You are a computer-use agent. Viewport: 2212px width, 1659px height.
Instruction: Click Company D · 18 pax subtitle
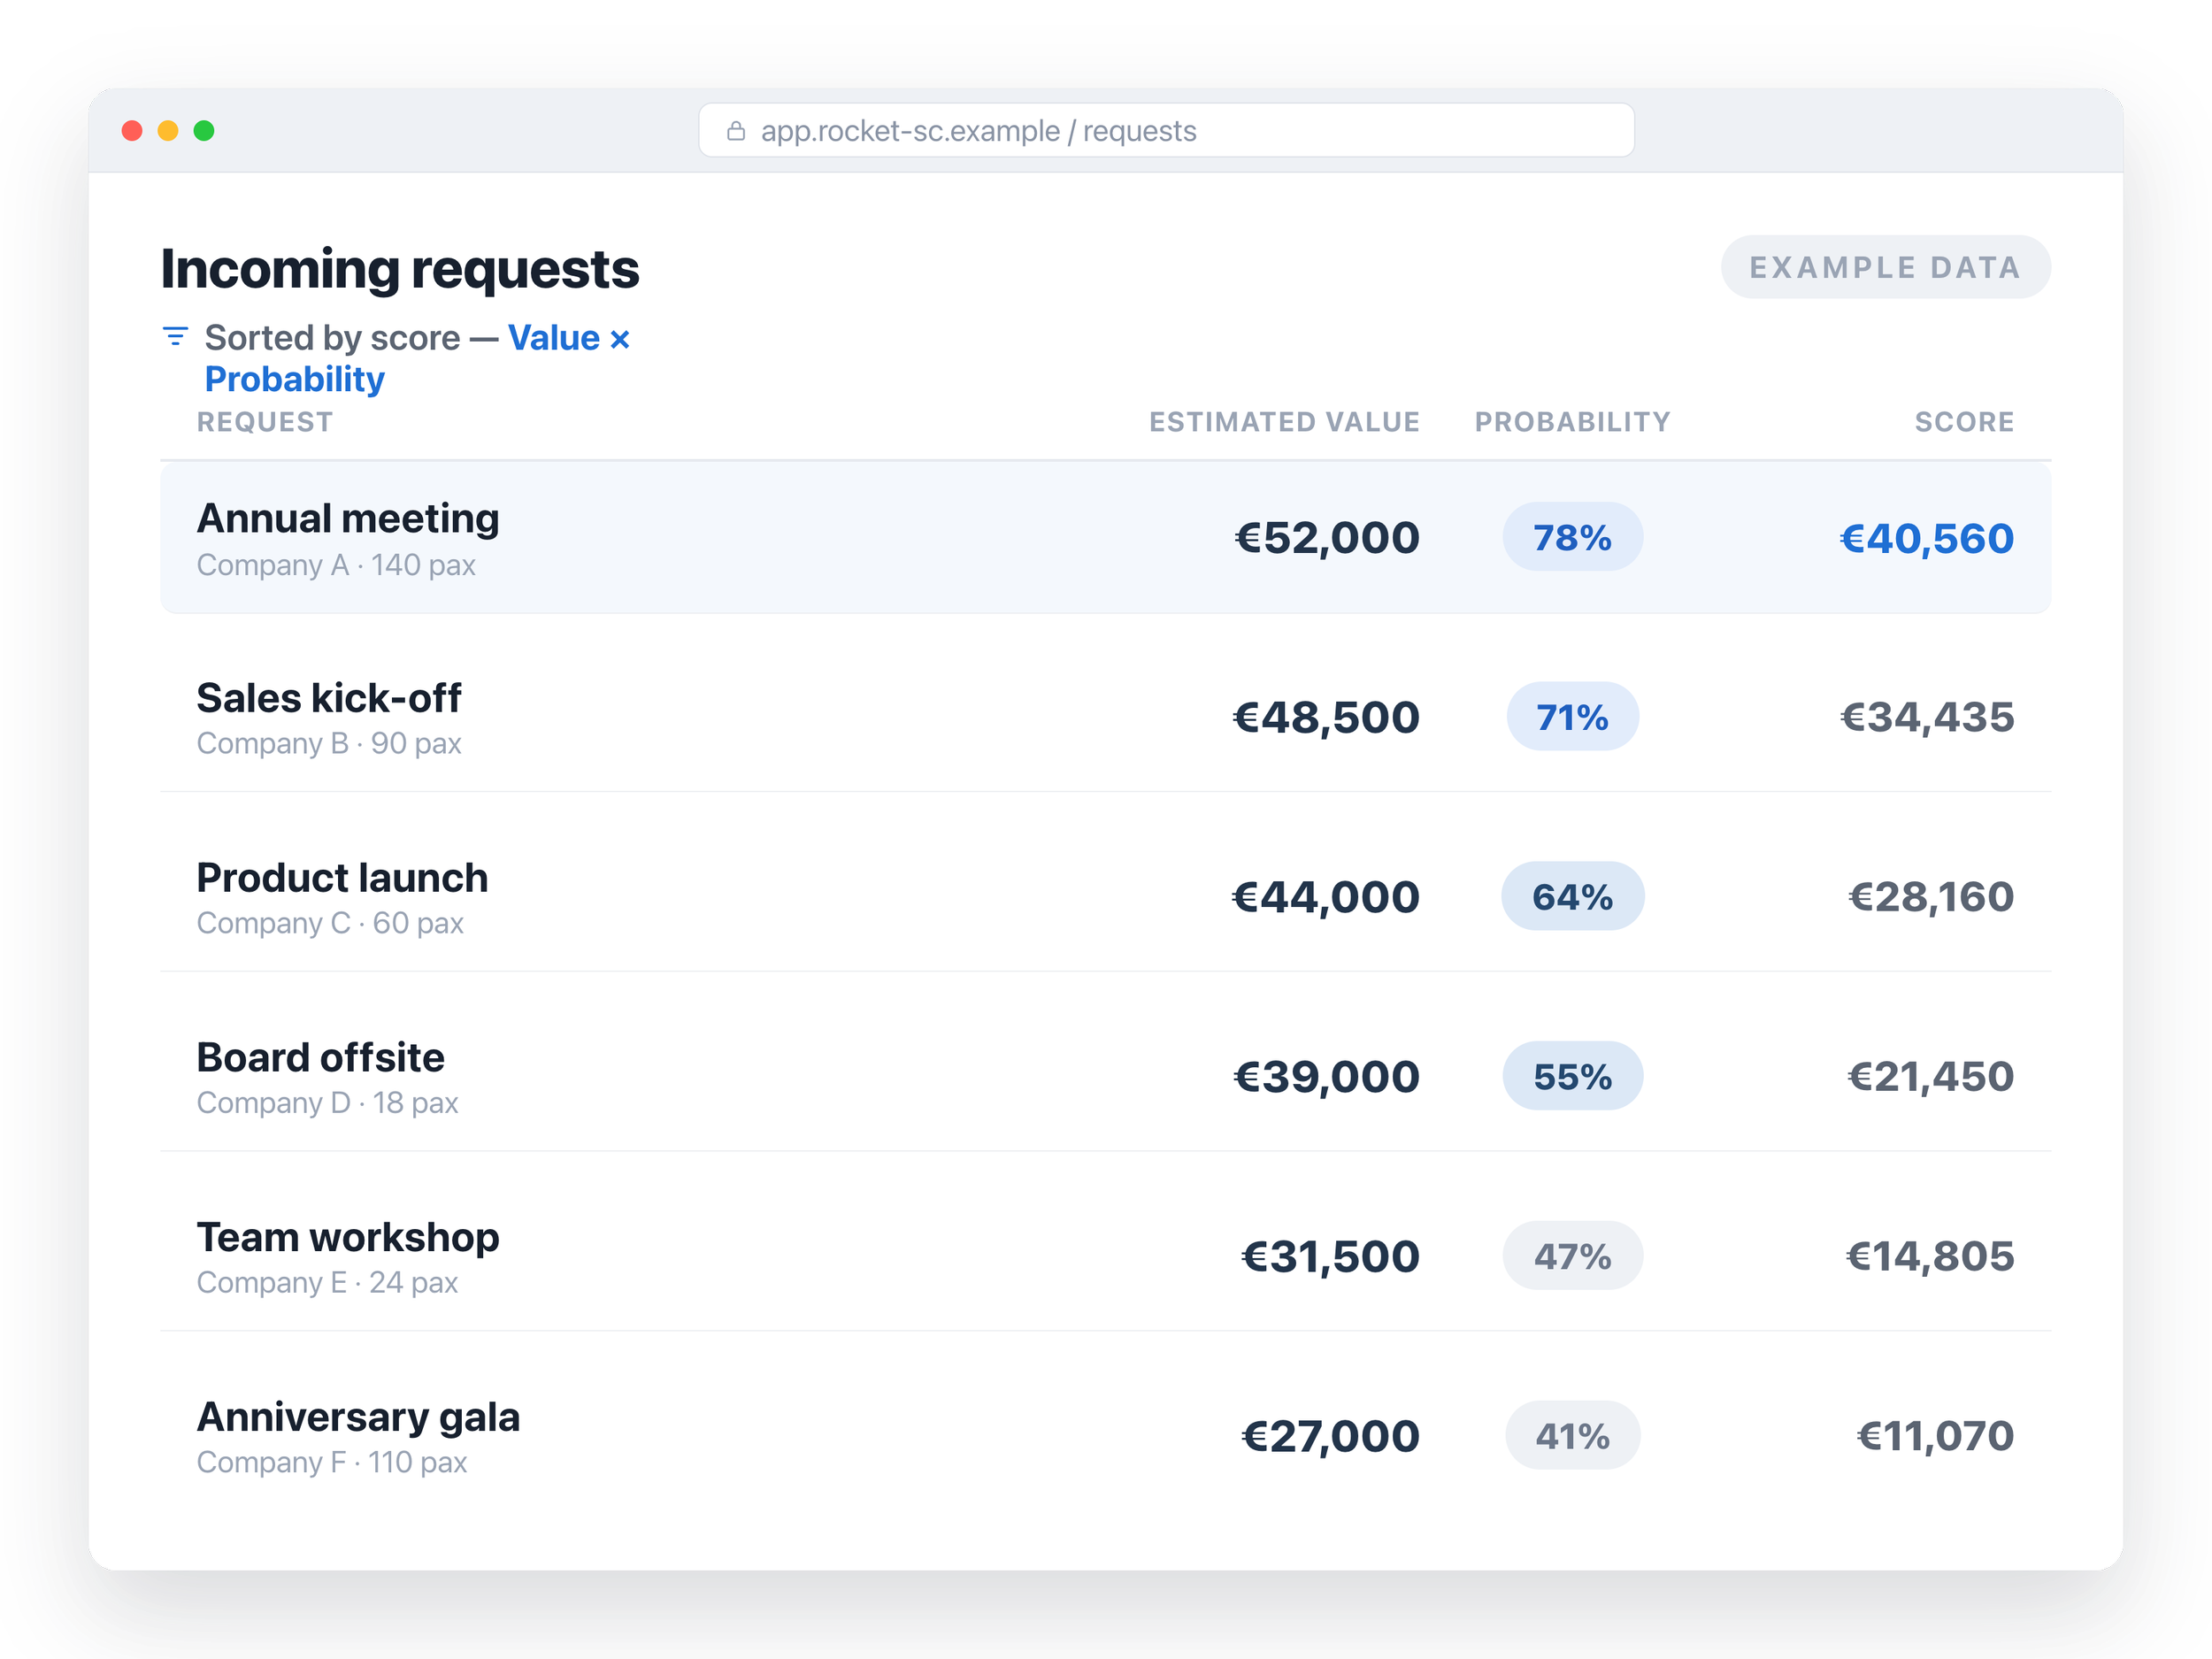327,1103
